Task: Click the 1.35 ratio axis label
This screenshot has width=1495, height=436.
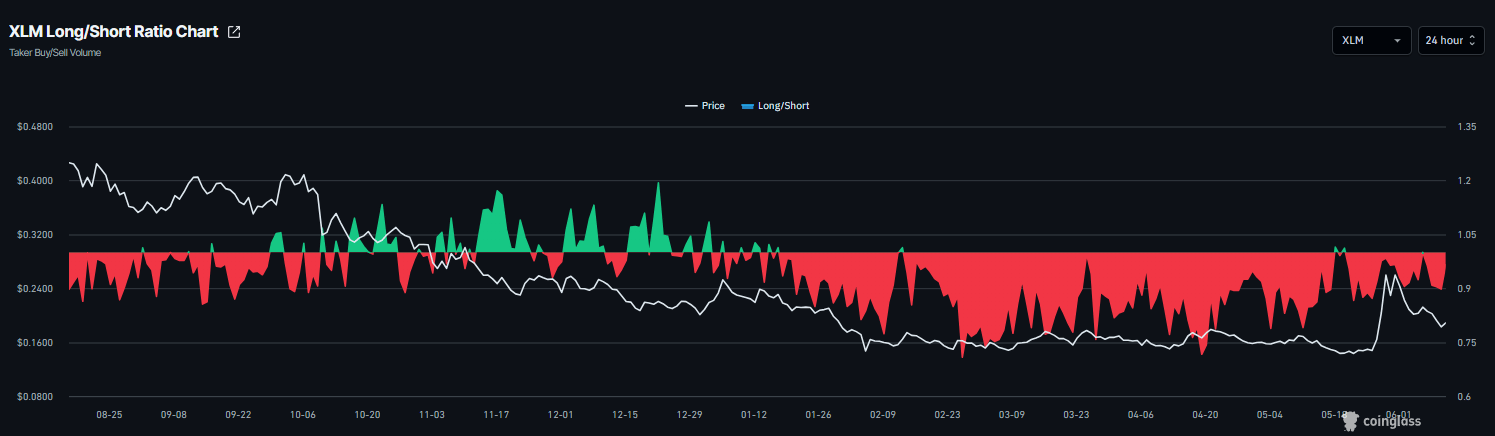Action: click(x=1467, y=127)
